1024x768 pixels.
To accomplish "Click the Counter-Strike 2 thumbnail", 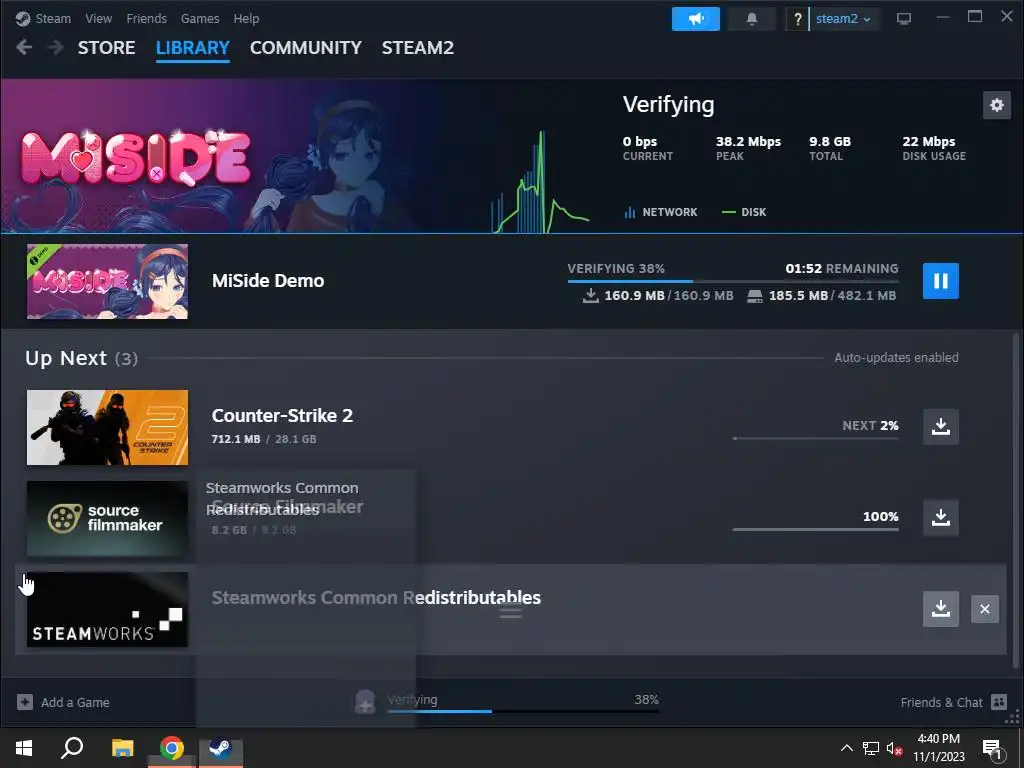I will coord(108,427).
